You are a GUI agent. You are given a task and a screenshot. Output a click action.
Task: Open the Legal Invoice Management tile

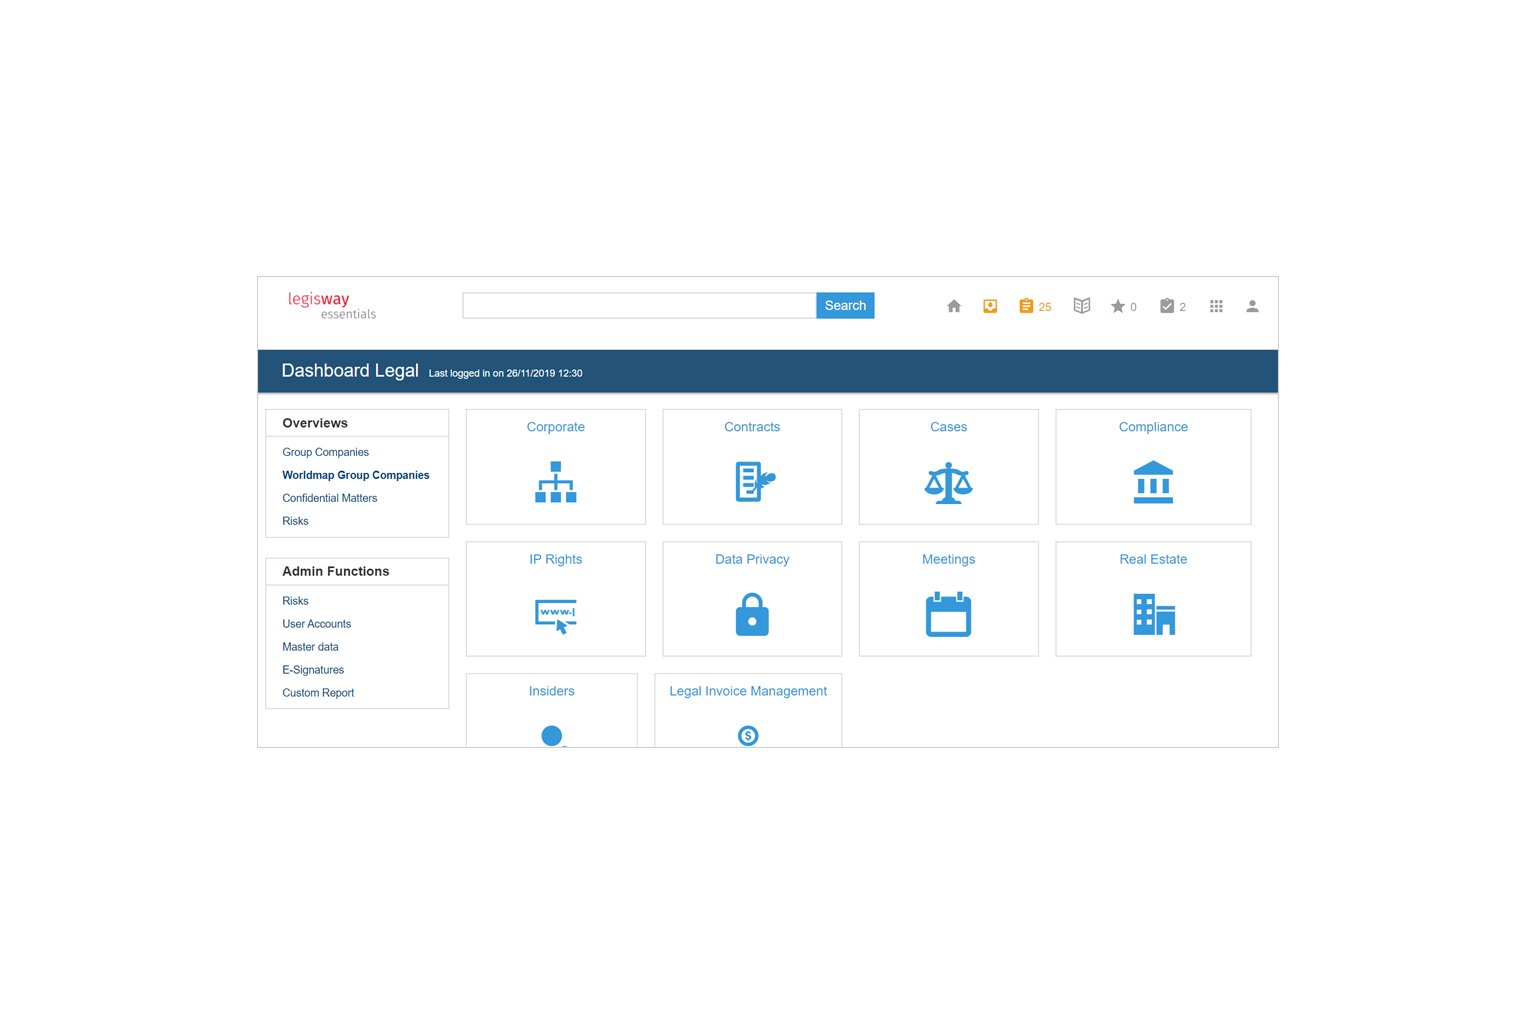pos(748,711)
